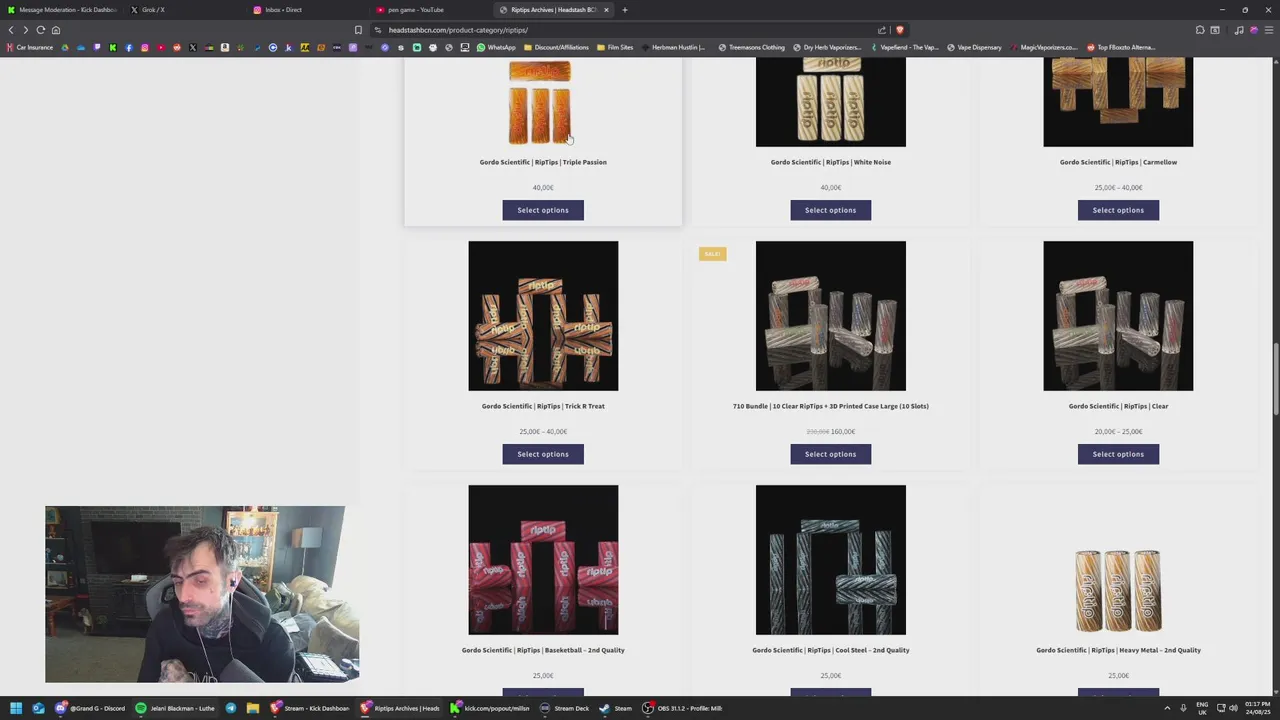This screenshot has height=720, width=1280.
Task: Open the Vape Dispensary bookmark
Action: tap(974, 47)
